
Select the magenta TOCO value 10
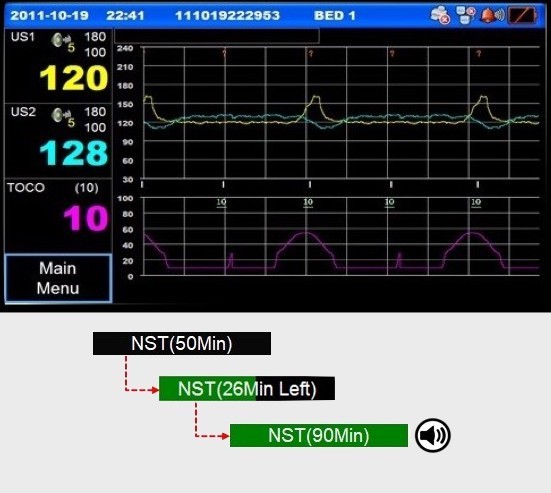[86, 218]
